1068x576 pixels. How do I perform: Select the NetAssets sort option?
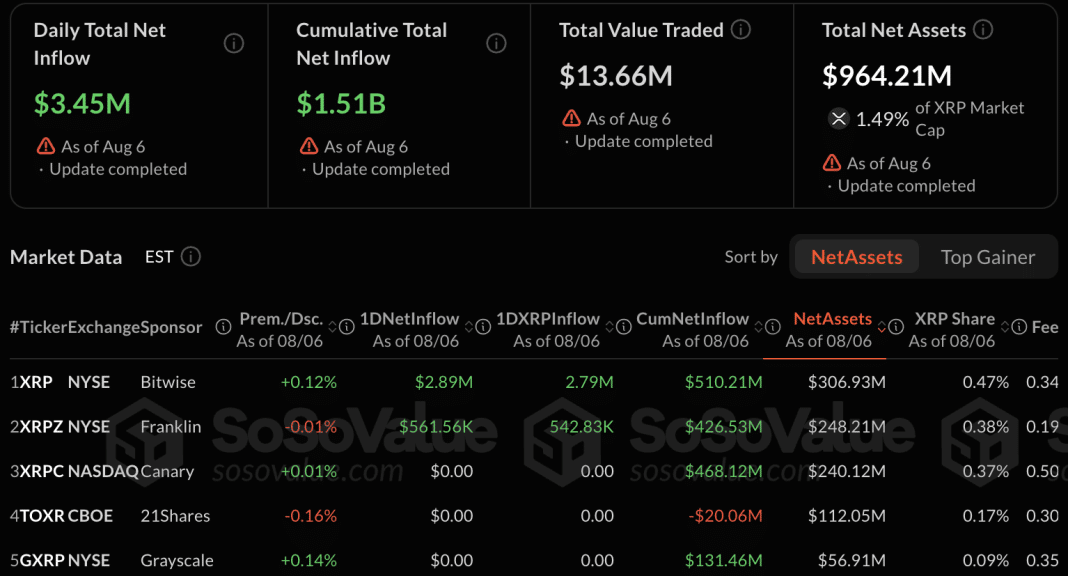(857, 257)
